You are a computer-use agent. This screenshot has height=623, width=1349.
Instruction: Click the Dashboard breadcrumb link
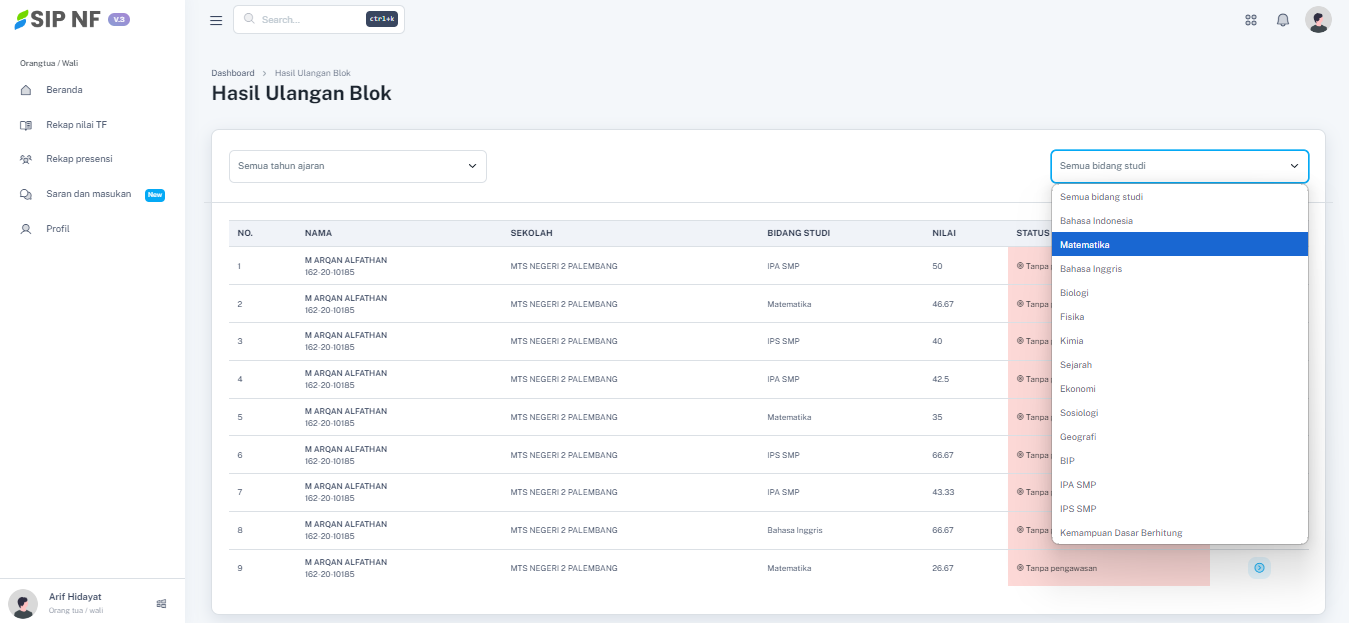233,73
